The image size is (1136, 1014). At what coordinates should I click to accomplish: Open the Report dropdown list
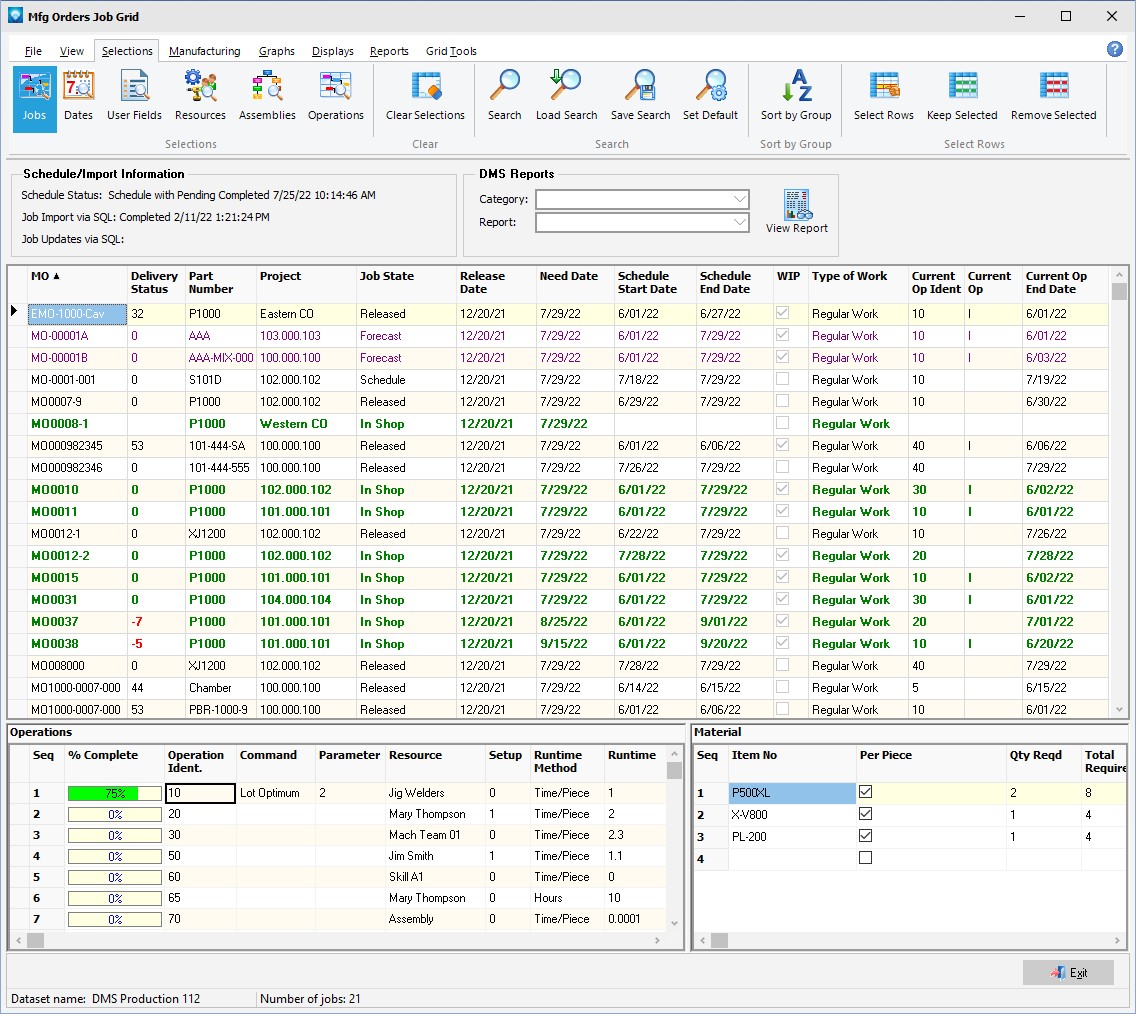[739, 222]
